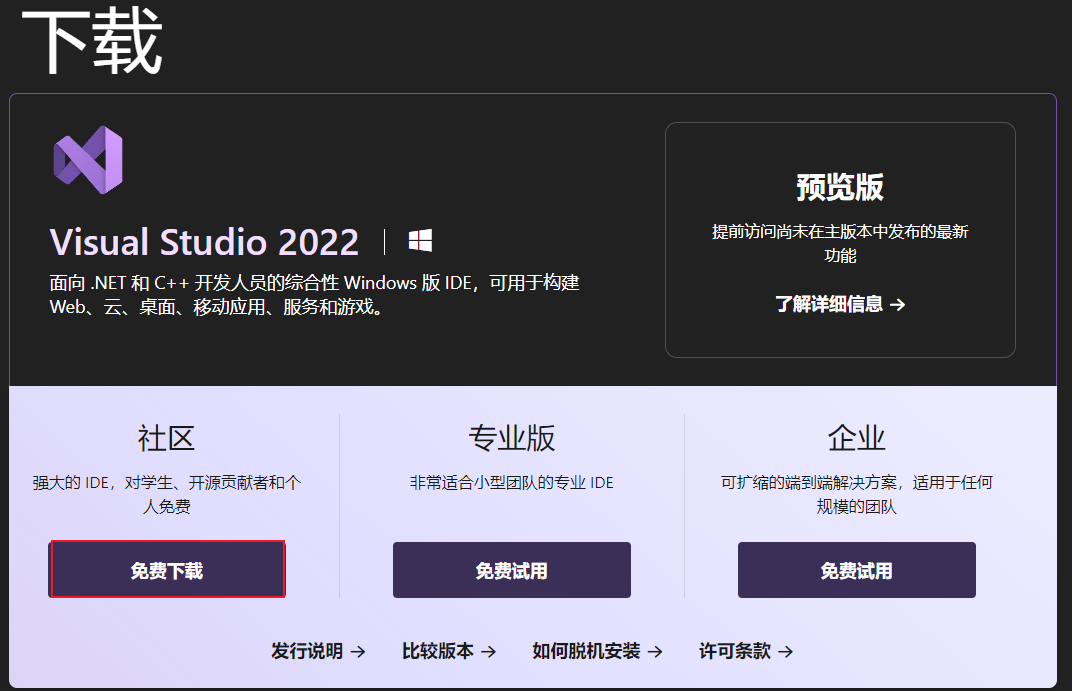Click the purple Visual Studio logo

point(88,160)
